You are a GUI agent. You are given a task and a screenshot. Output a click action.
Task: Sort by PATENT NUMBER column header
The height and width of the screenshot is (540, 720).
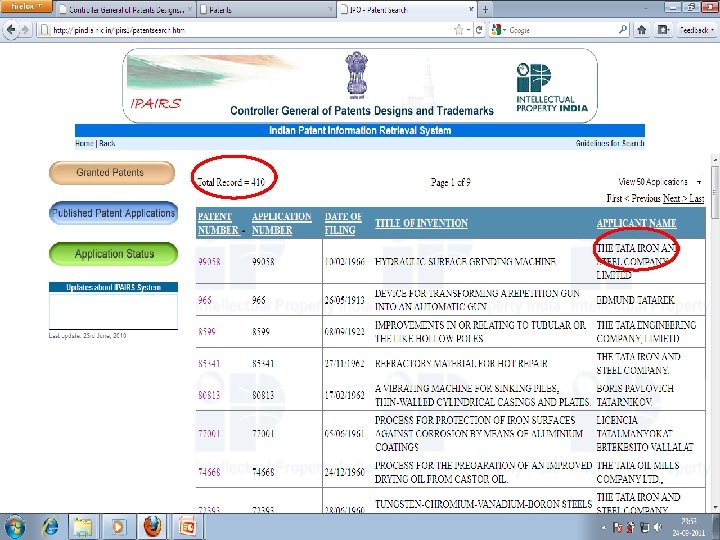218,223
